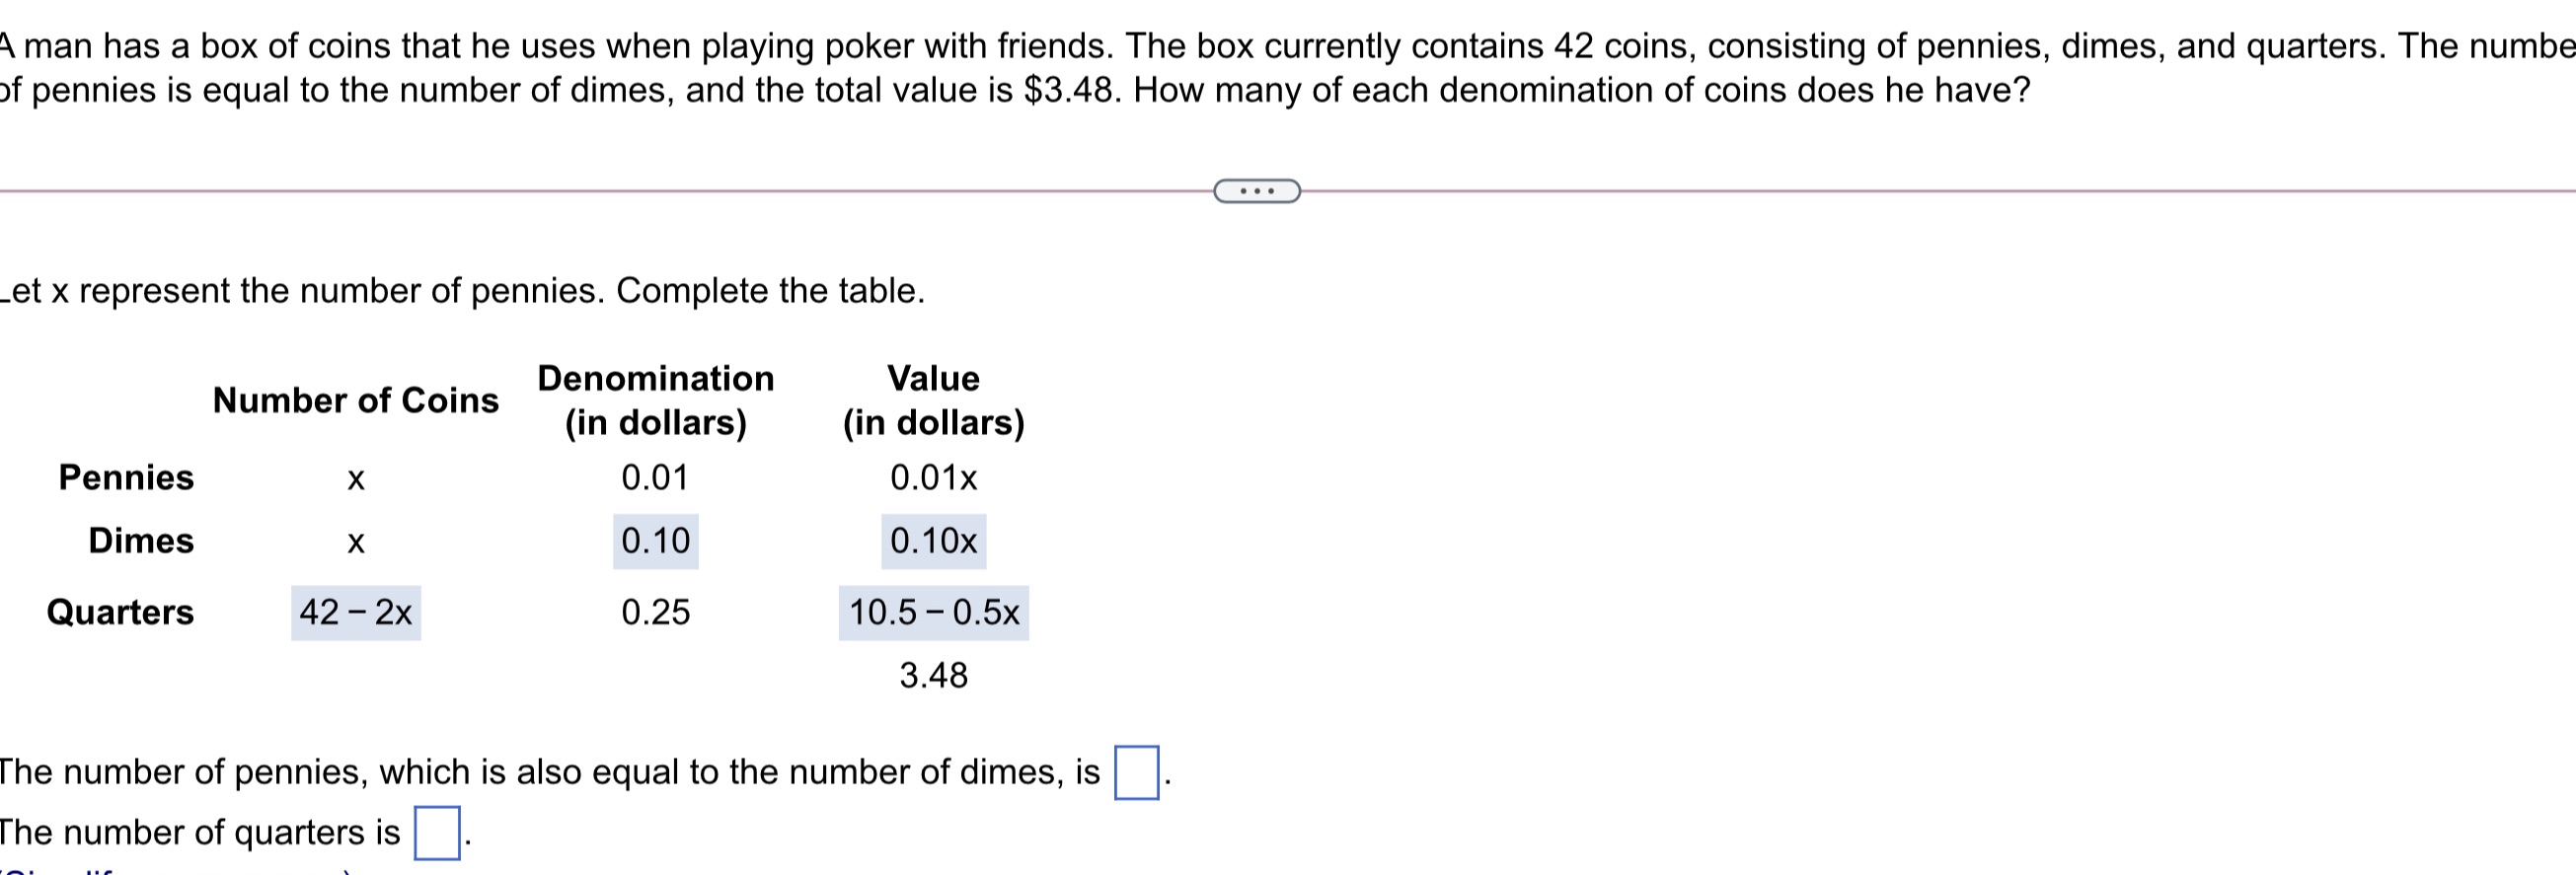2576x875 pixels.
Task: Click the Dimes row label
Action: [139, 541]
